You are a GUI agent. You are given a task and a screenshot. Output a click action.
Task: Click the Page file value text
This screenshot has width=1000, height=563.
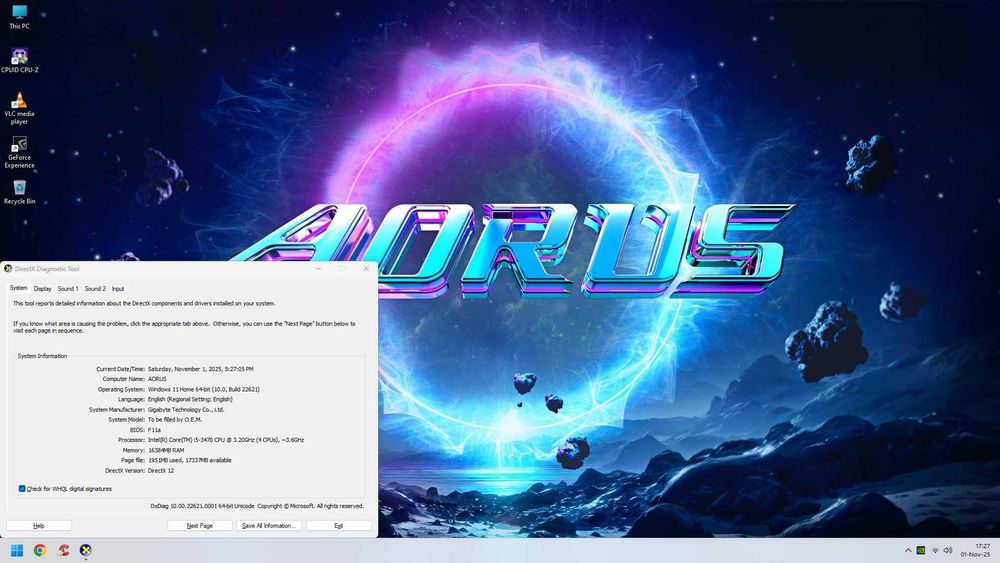189,460
